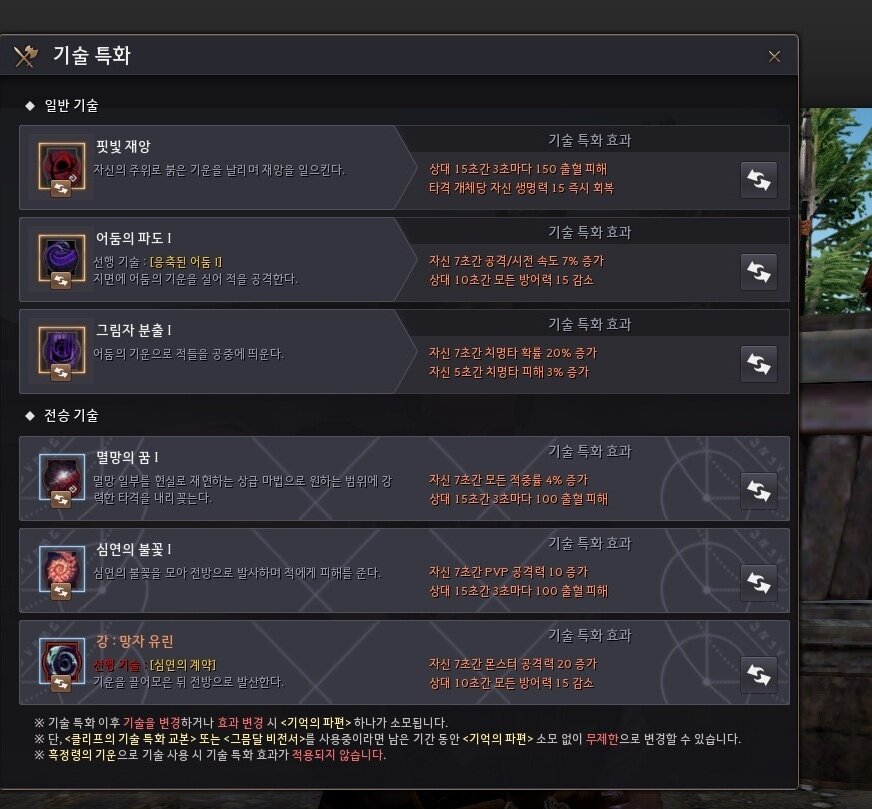This screenshot has height=809, width=872.
Task: Click the [심연의 계약] prerequisite skill link
Action: click(183, 665)
